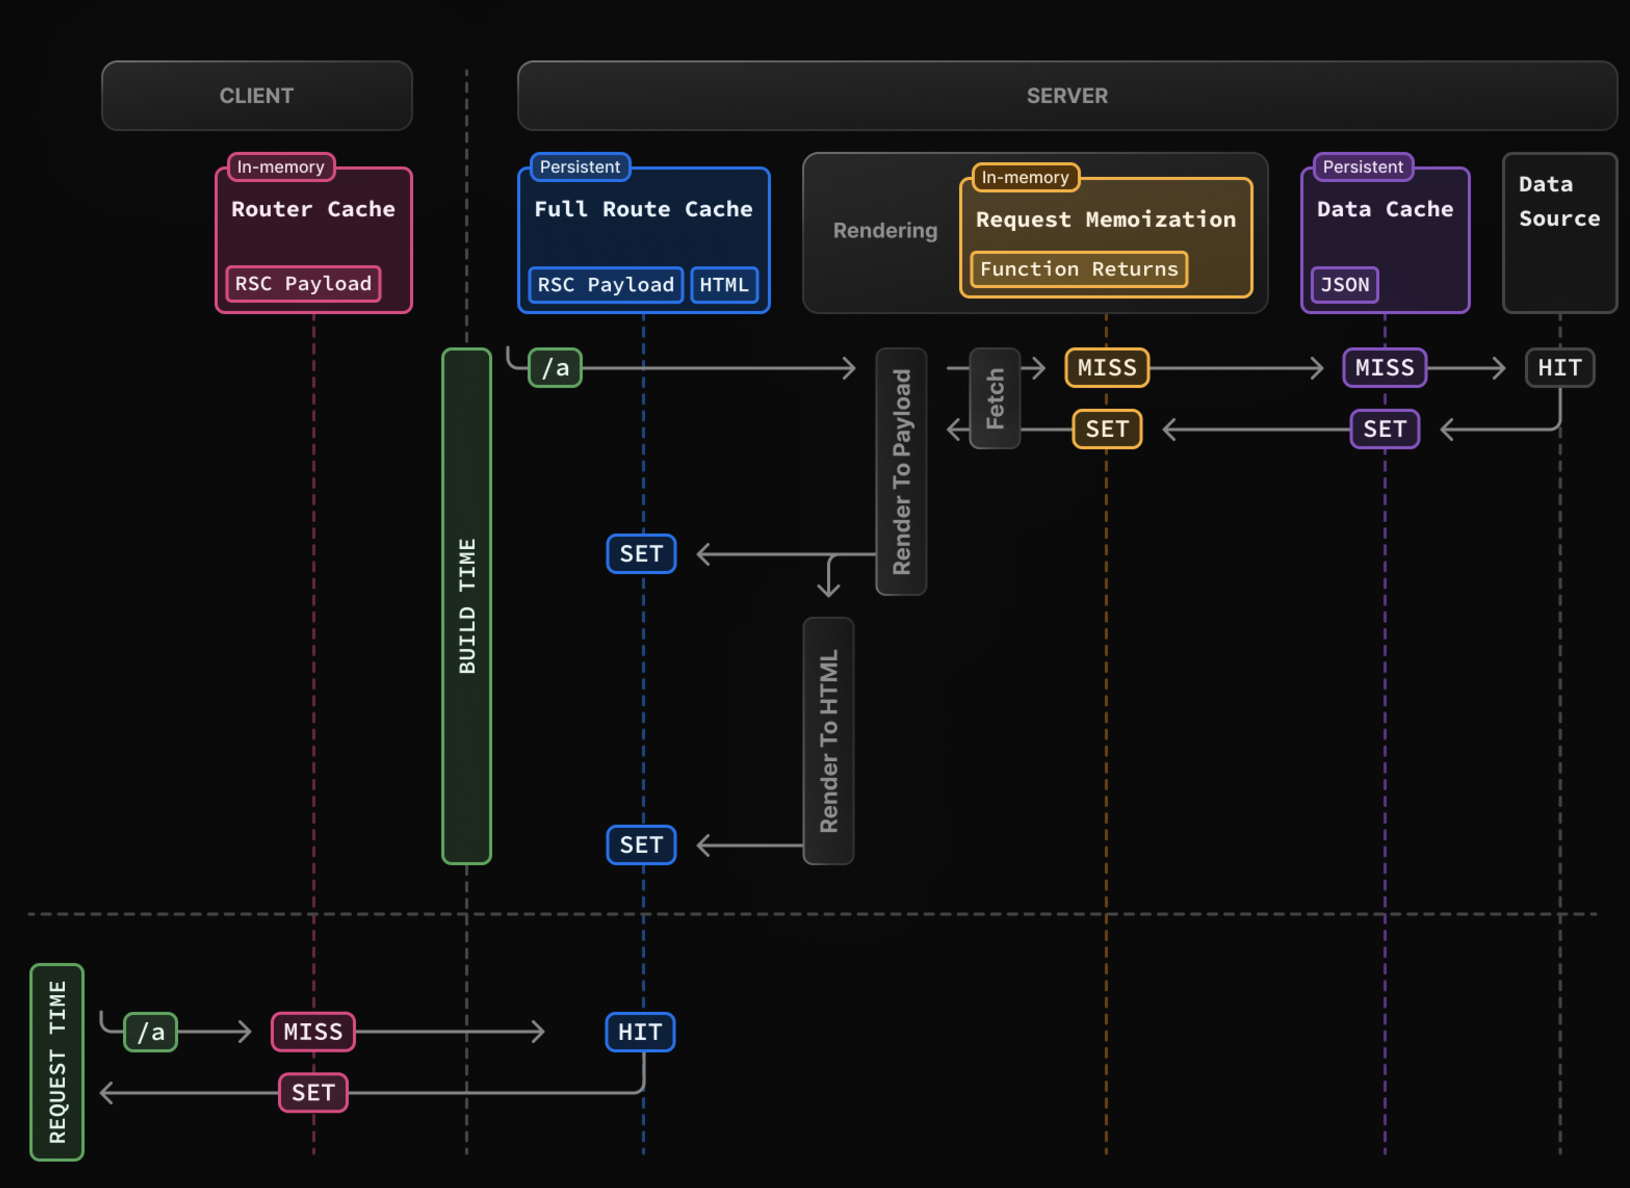Image resolution: width=1630 pixels, height=1188 pixels.
Task: Select the Router Cache title
Action: [x=313, y=209]
